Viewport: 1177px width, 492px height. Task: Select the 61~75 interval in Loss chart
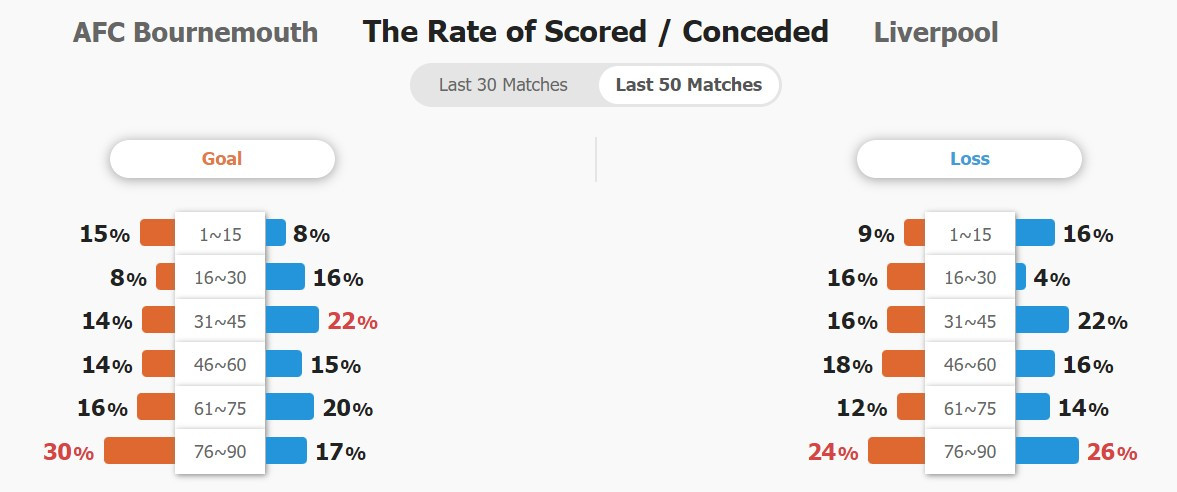point(970,408)
